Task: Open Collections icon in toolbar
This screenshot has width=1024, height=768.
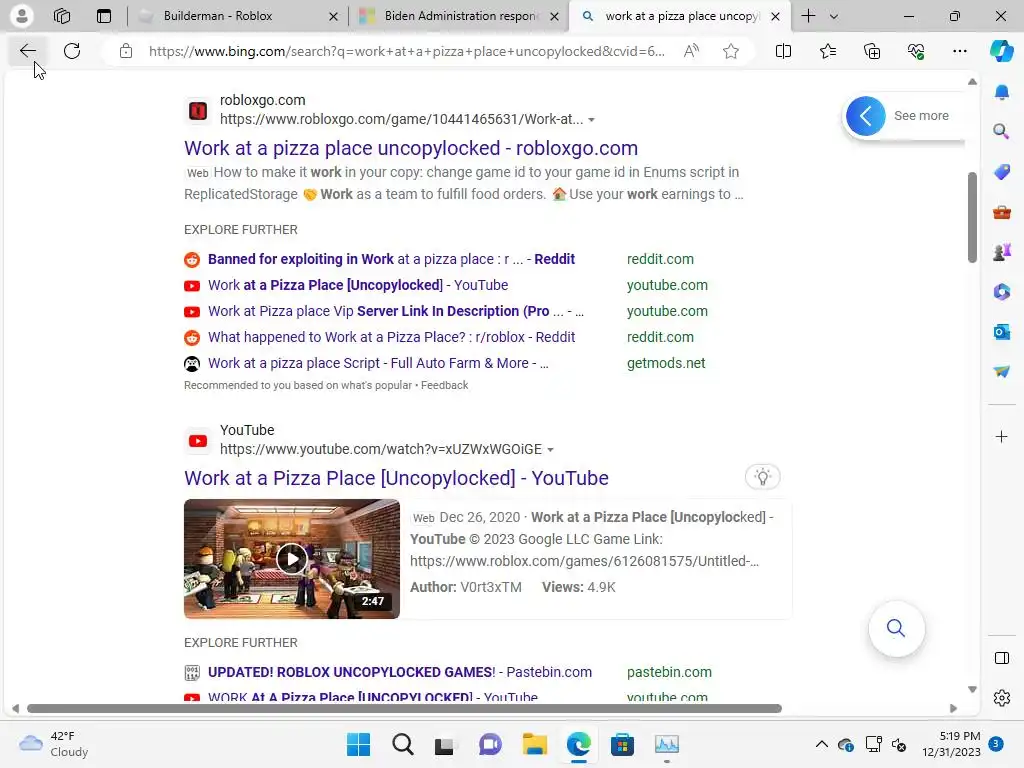Action: (872, 51)
